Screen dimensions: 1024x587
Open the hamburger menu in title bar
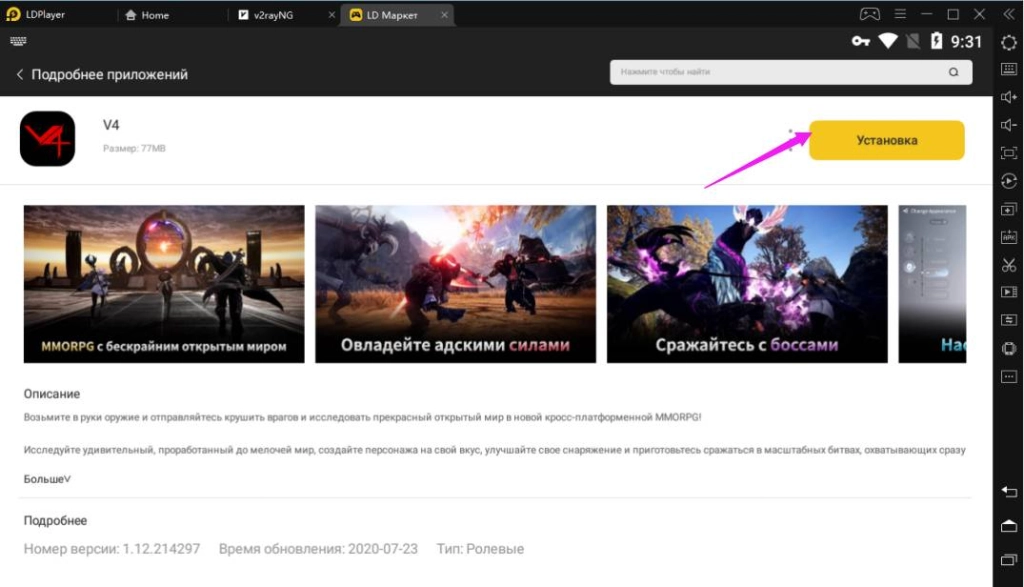900,15
